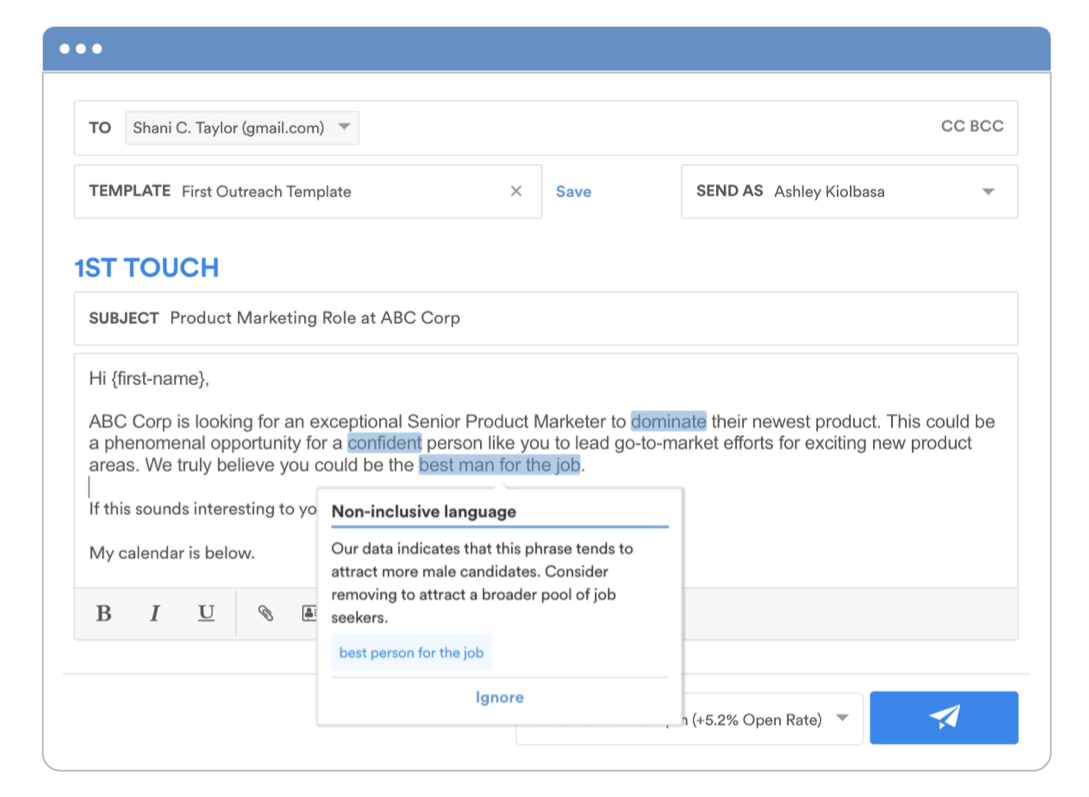
Task: Expand the SEND AS sender dropdown
Action: 988,191
